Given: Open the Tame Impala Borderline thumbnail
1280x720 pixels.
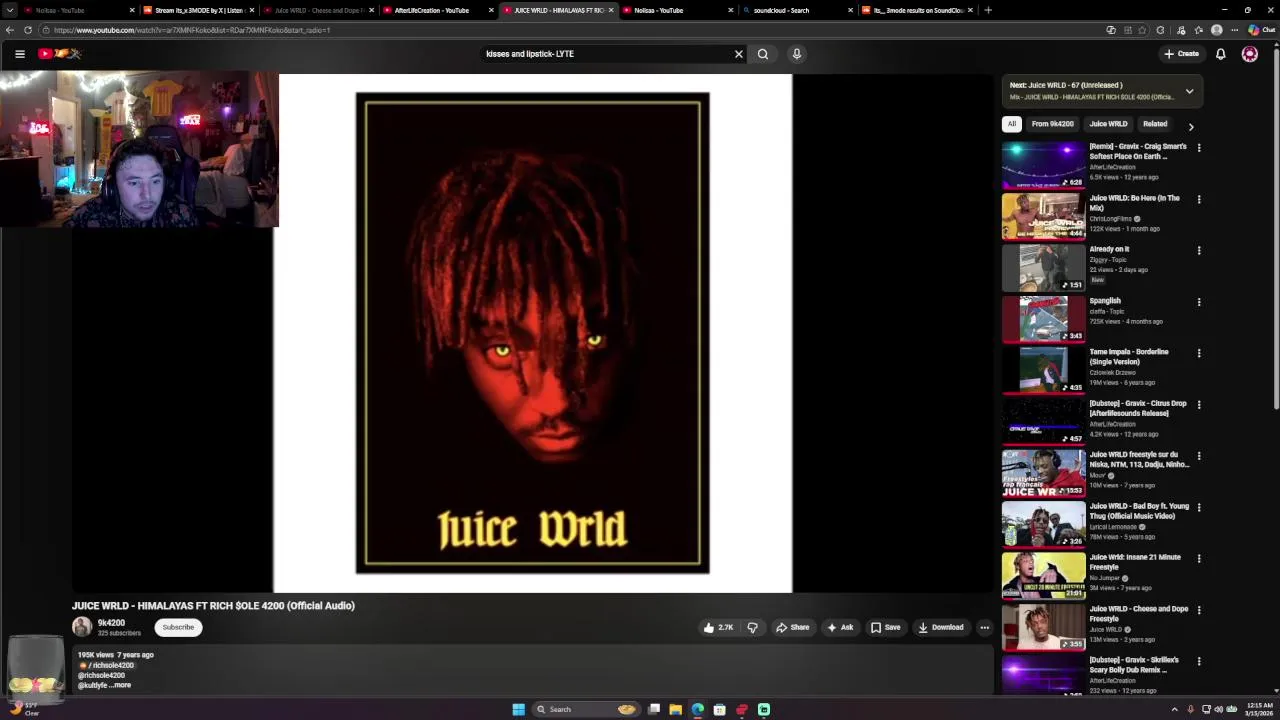Looking at the screenshot, I should point(1043,370).
